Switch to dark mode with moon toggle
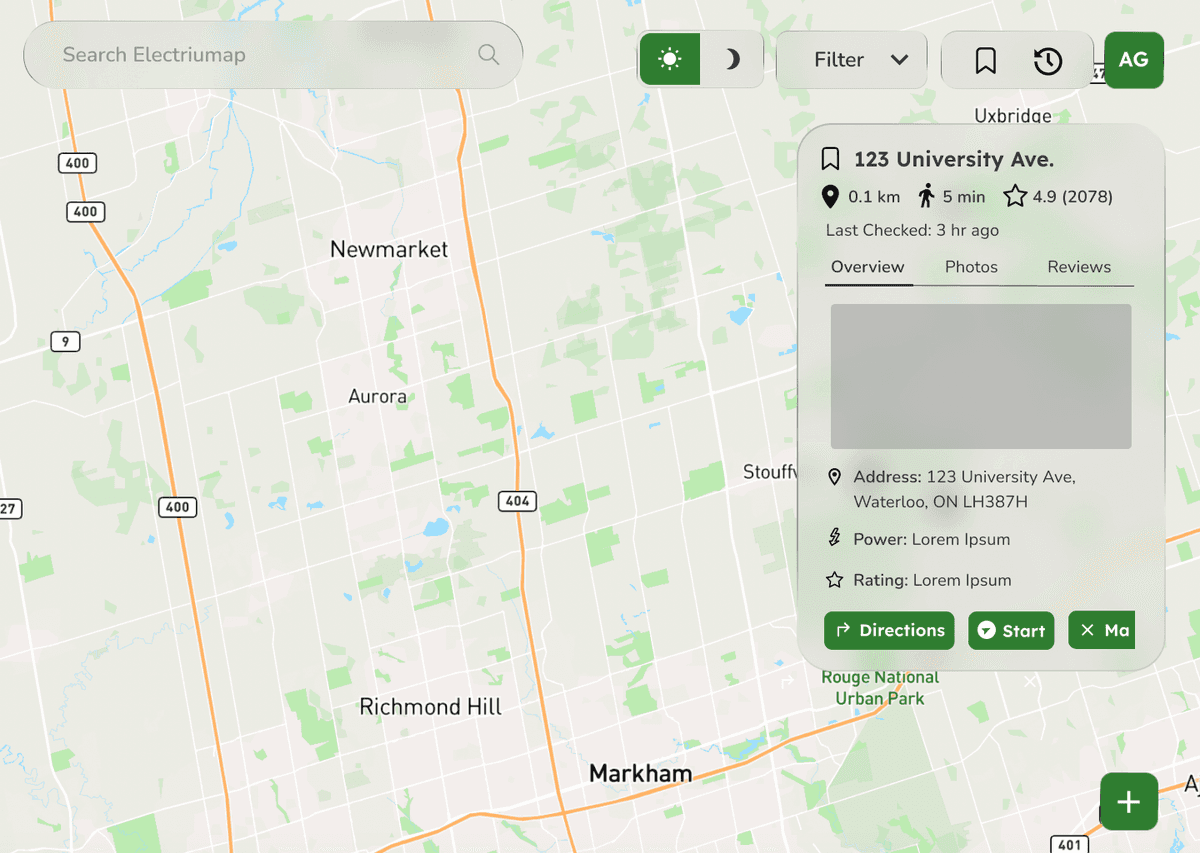Screen dimensions: 1200x853 pyautogui.click(x=732, y=60)
